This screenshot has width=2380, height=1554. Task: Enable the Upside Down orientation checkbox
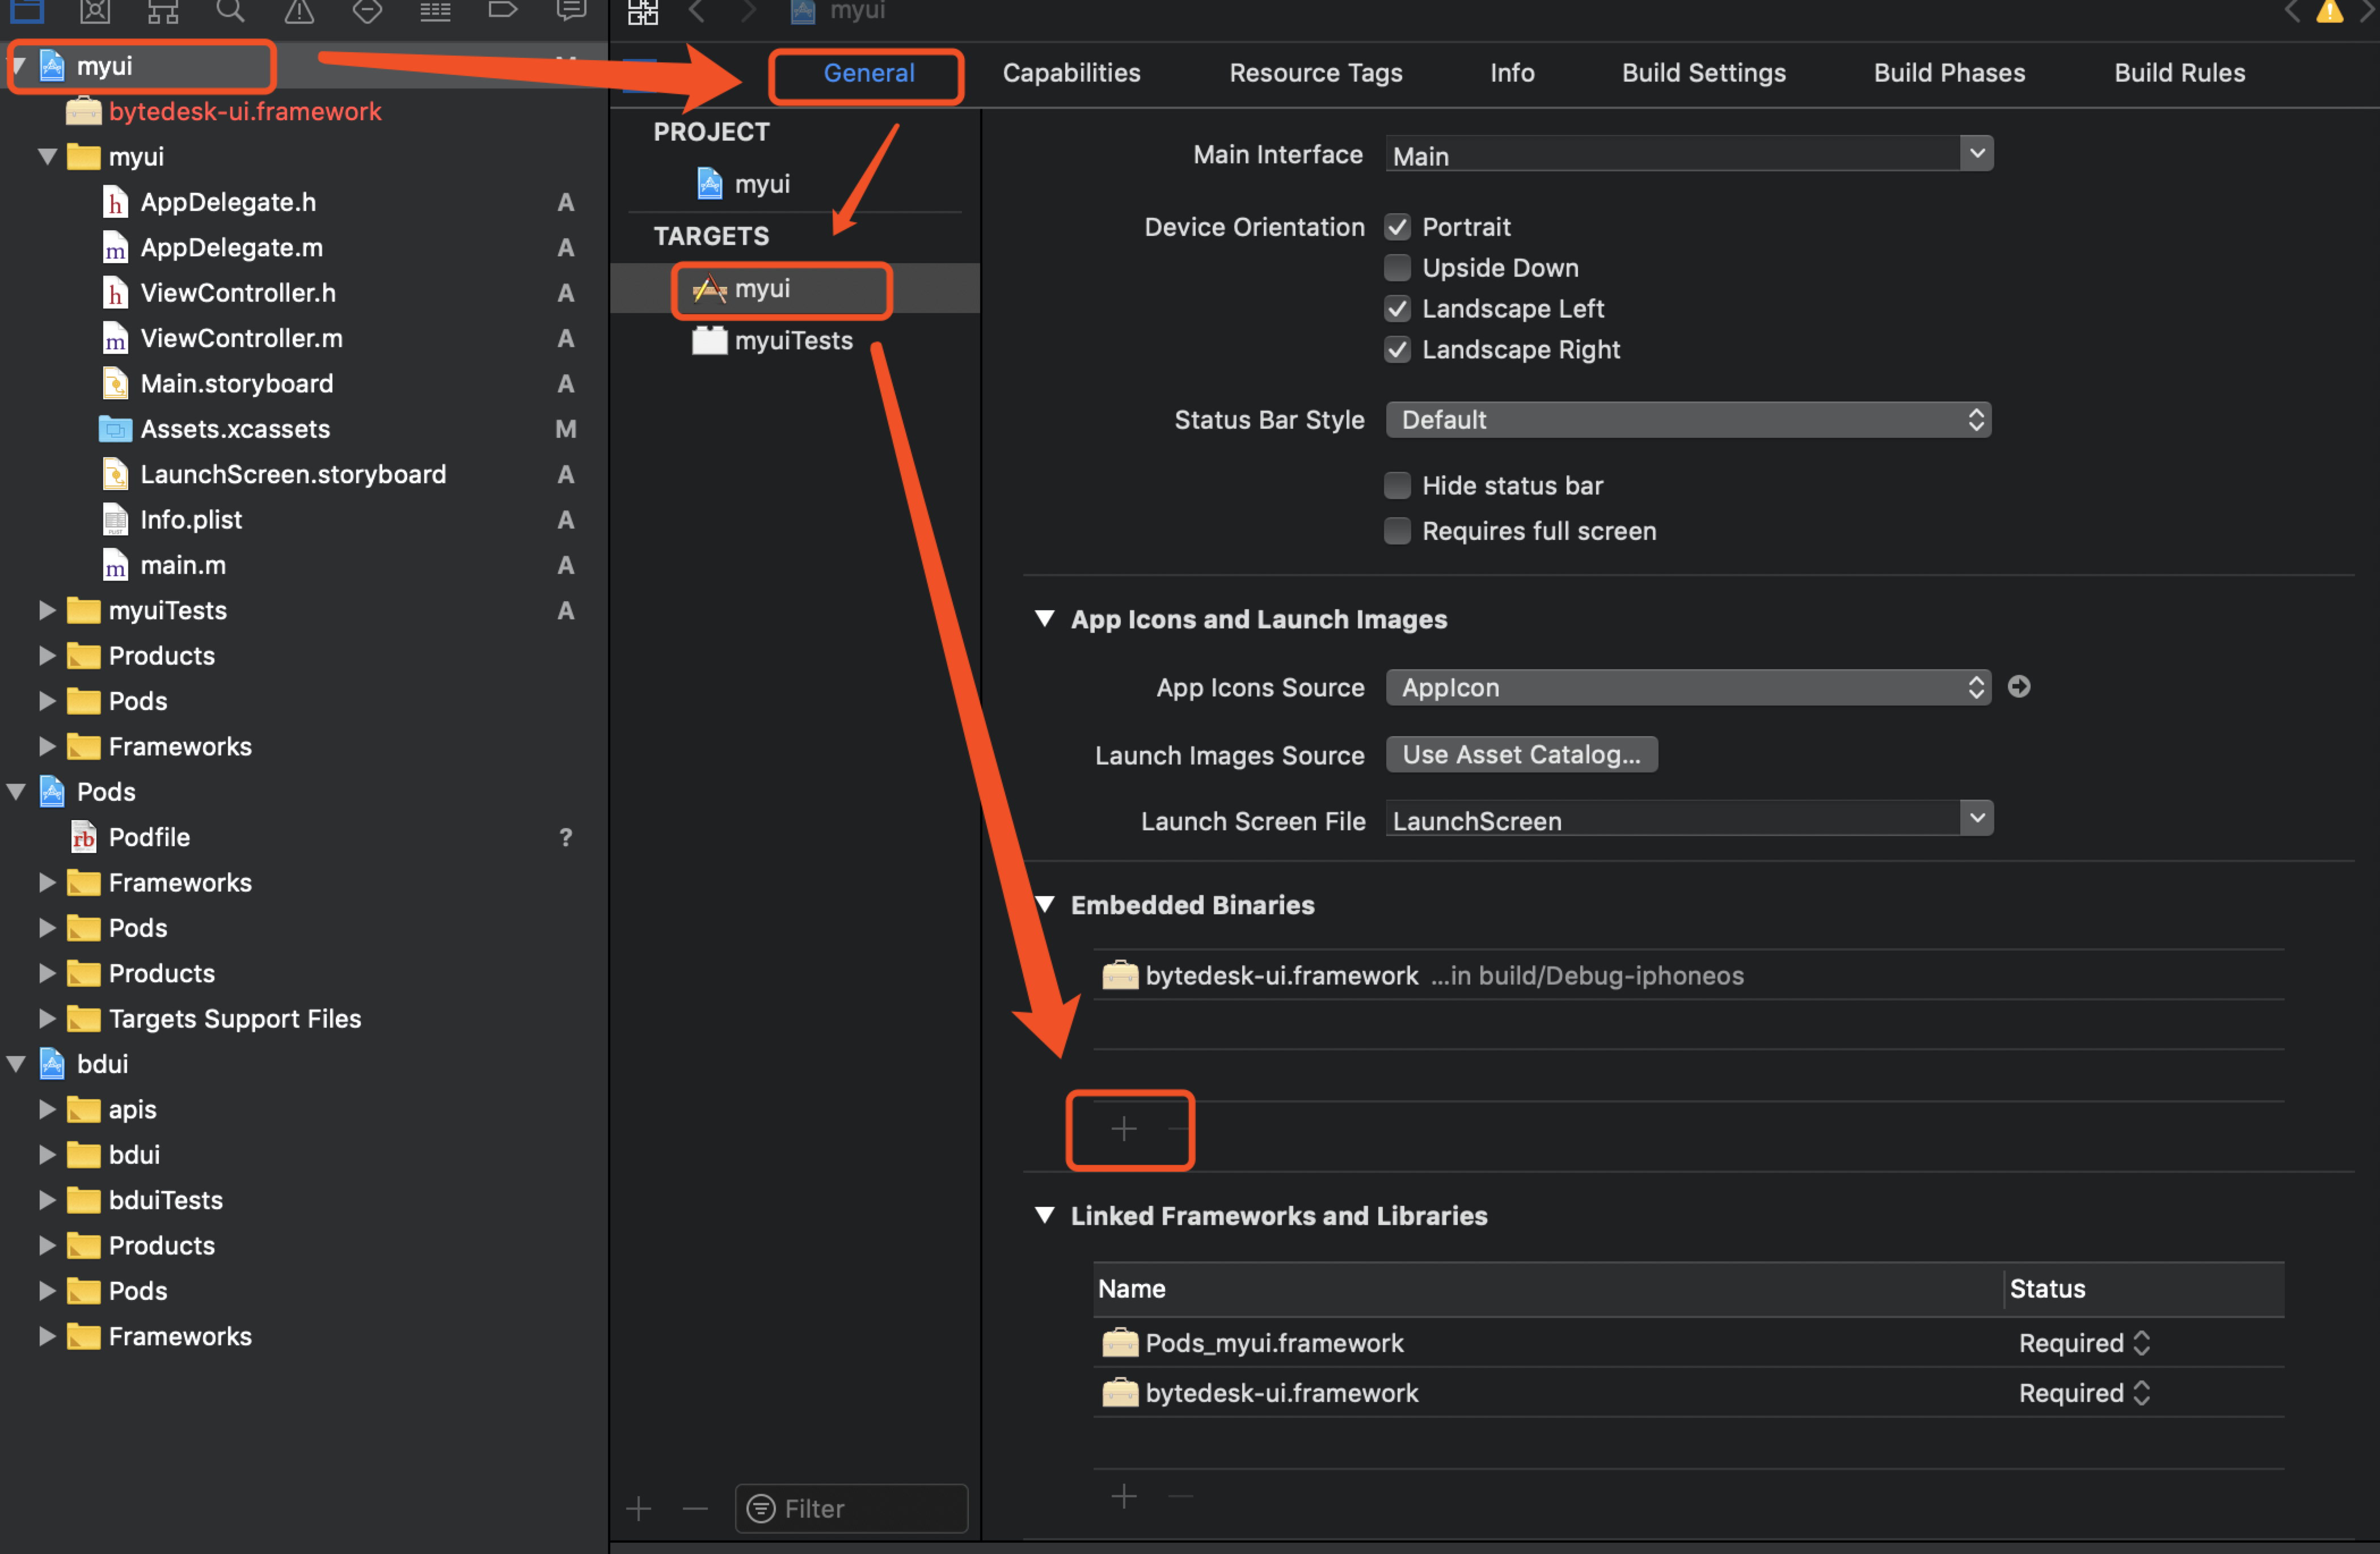pos(1397,268)
